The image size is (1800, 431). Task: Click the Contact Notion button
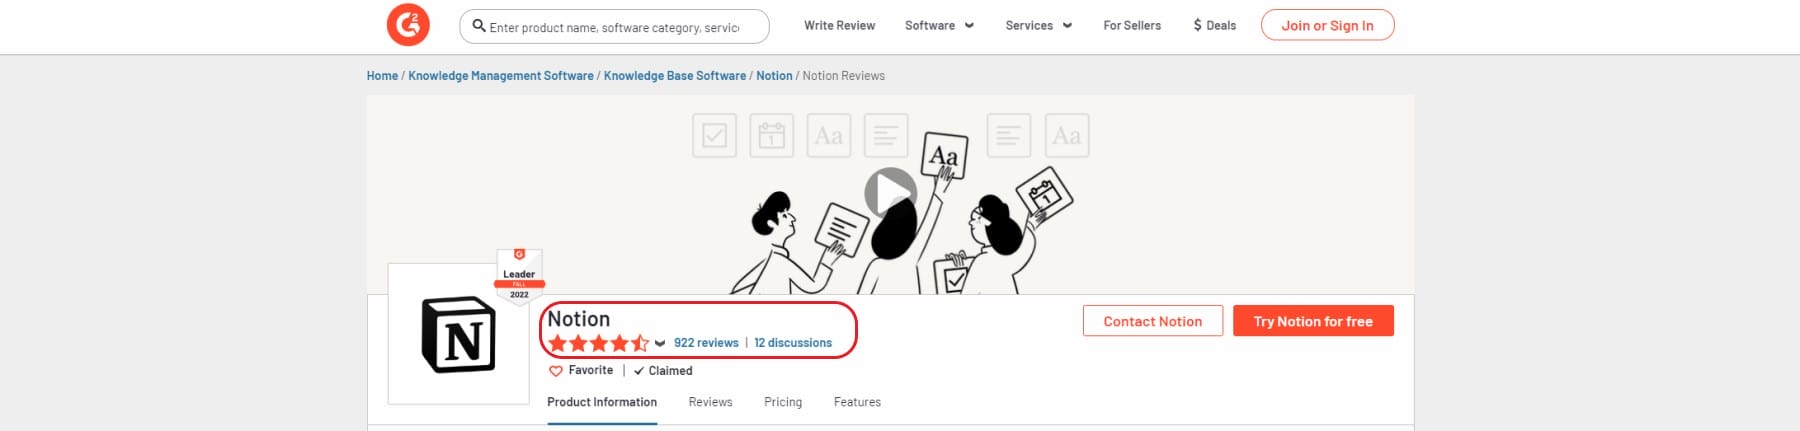(x=1153, y=321)
